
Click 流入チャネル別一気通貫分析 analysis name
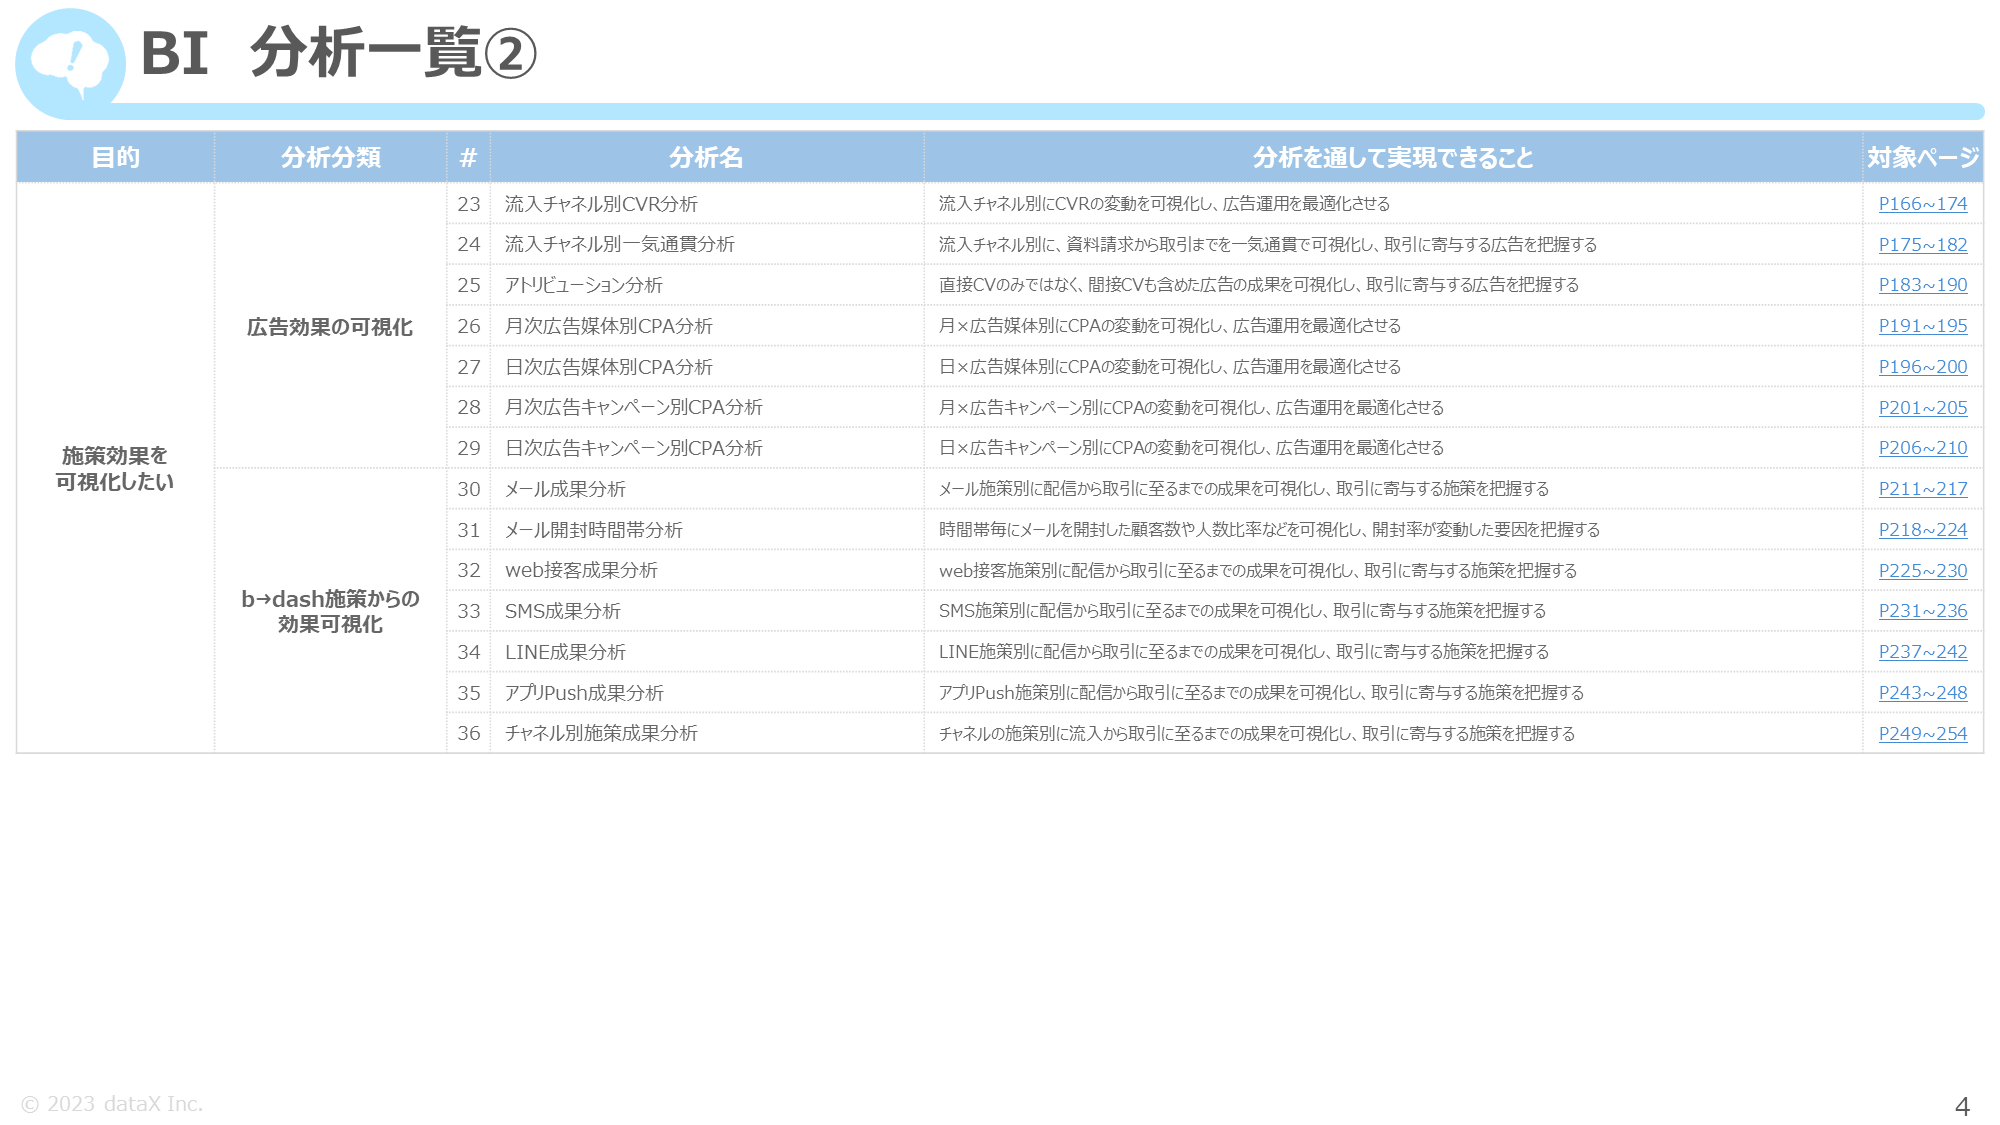coord(619,245)
